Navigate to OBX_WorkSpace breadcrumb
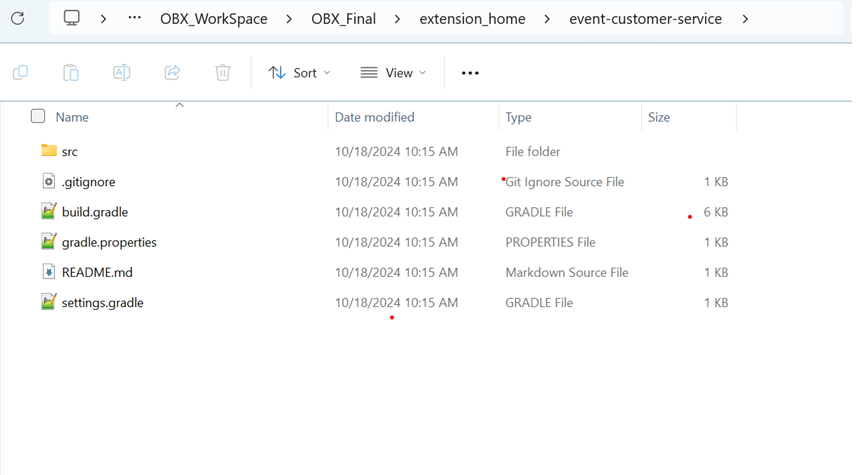Image resolution: width=868 pixels, height=475 pixels. (214, 19)
